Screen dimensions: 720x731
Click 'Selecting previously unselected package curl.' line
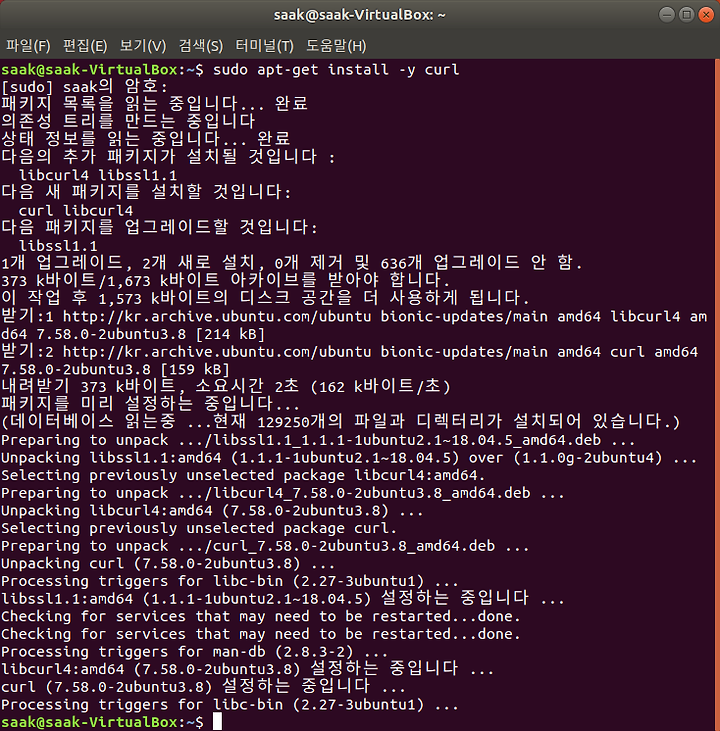pyautogui.click(x=199, y=528)
